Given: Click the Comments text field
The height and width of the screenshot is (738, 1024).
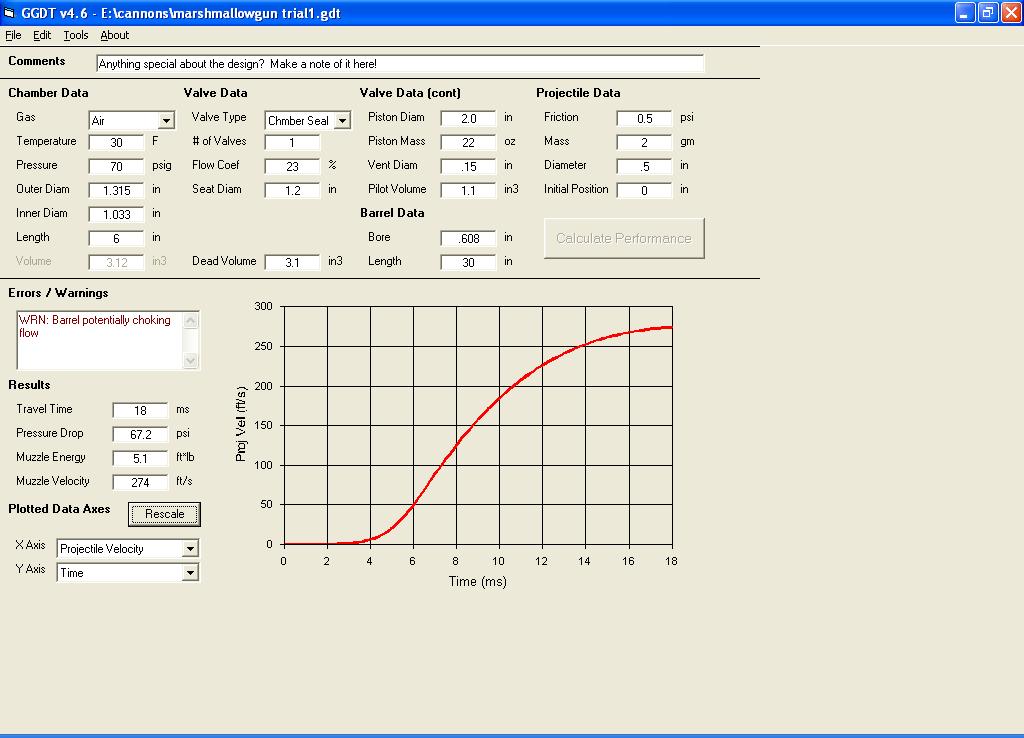Looking at the screenshot, I should coord(400,64).
